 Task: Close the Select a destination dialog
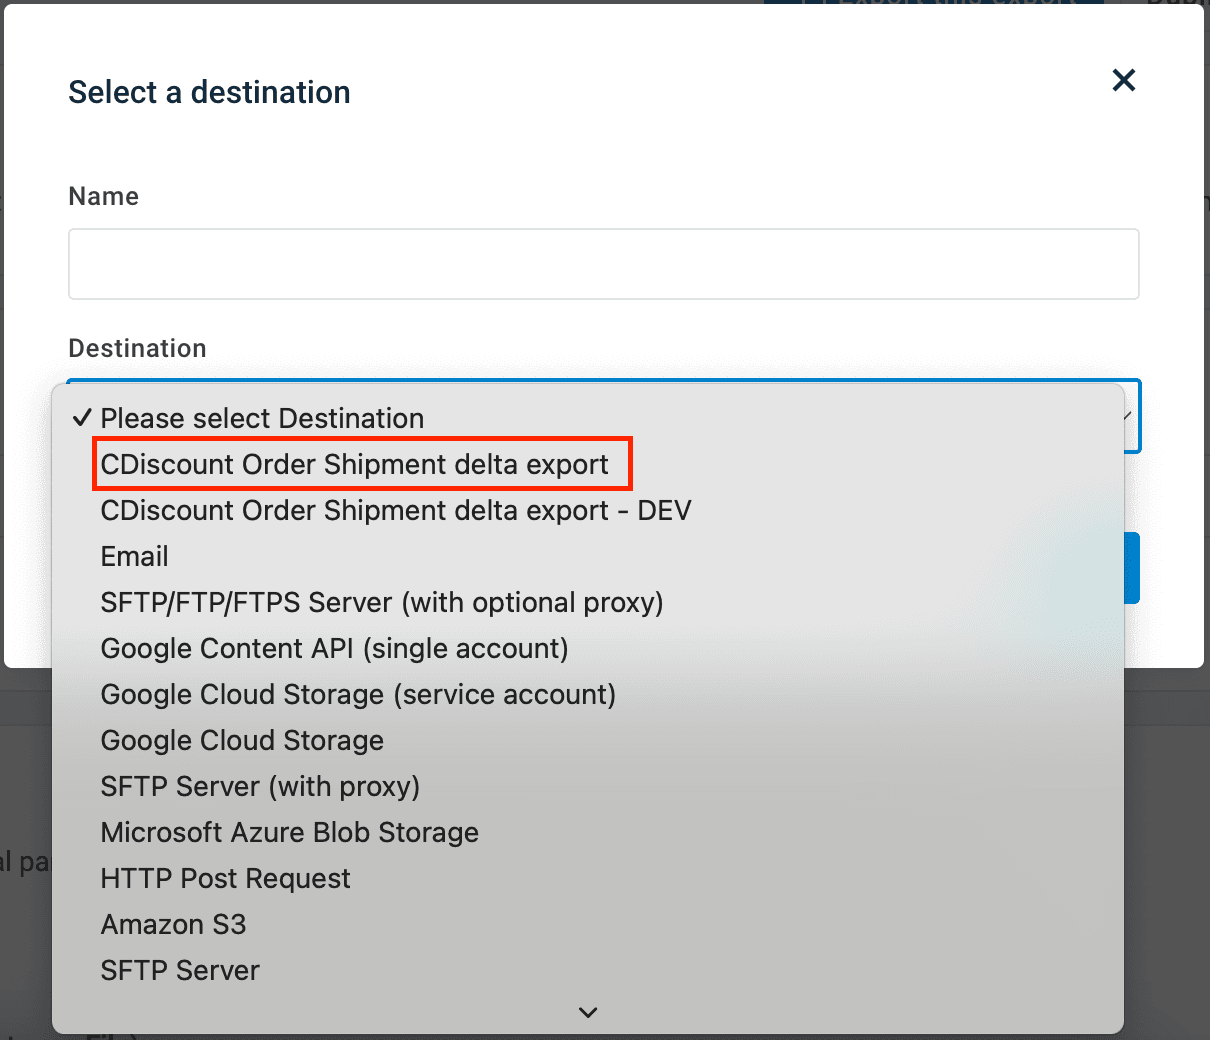pyautogui.click(x=1124, y=80)
